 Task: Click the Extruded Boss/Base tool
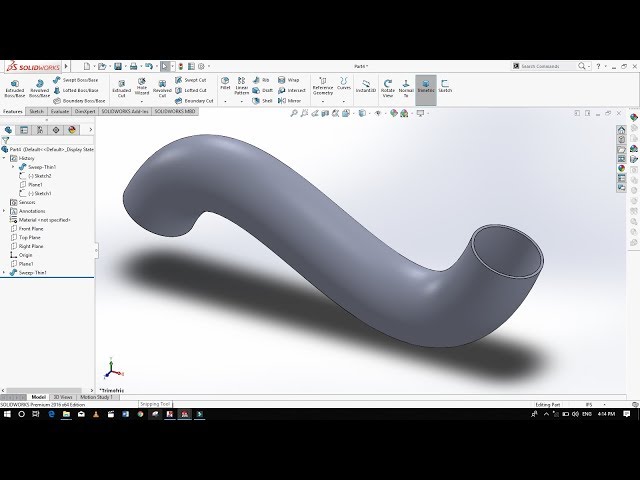coord(14,88)
